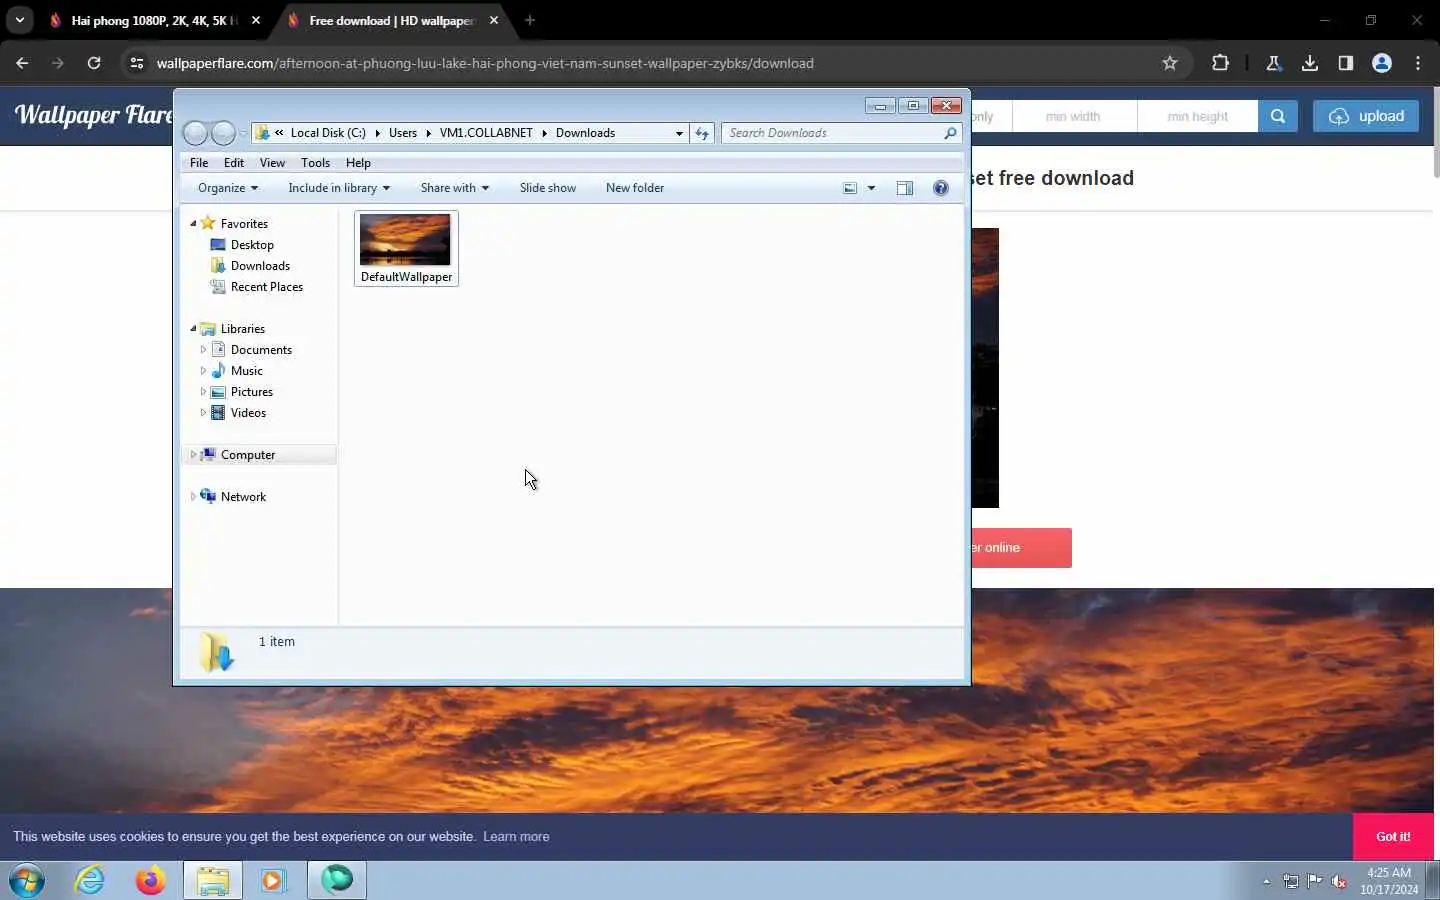This screenshot has height=900, width=1440.
Task: Open Explorer help question-mark icon
Action: coord(940,188)
